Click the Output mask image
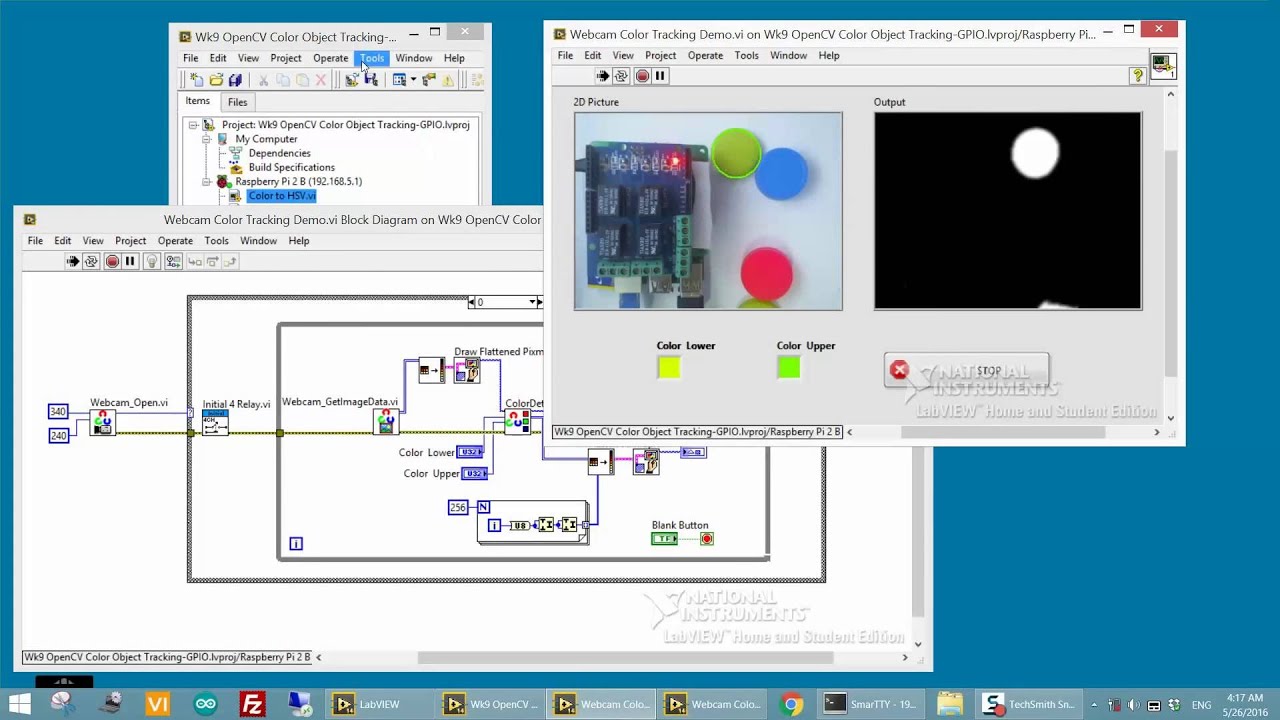Viewport: 1280px width, 720px height. point(1008,211)
